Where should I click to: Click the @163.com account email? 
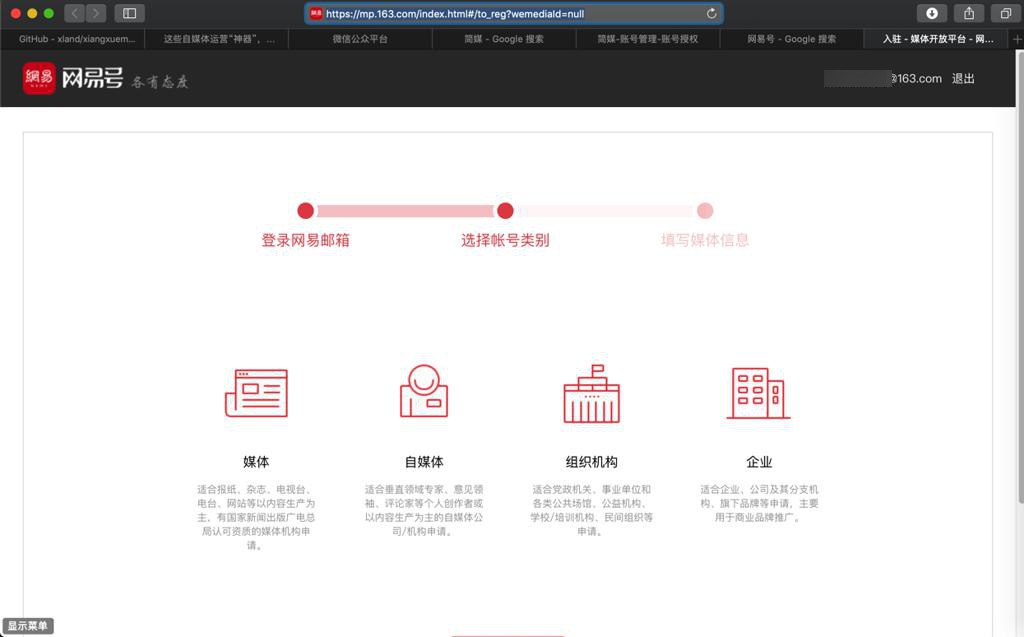coord(883,78)
